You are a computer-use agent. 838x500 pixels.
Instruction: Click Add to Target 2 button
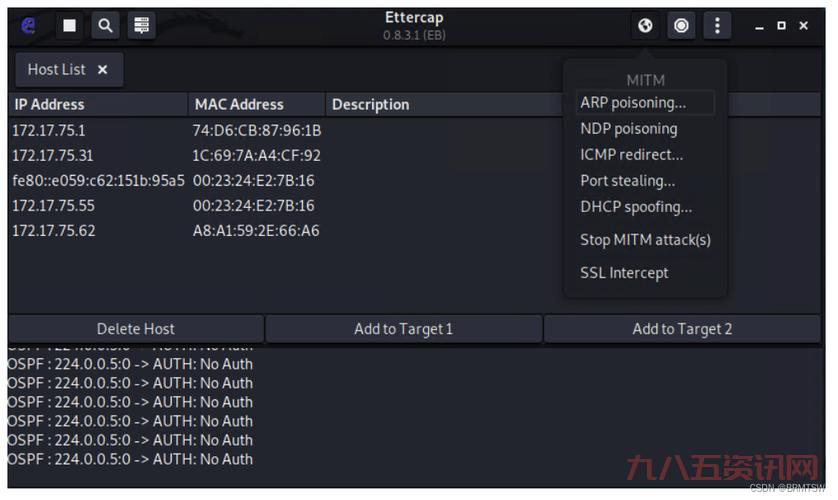point(682,329)
